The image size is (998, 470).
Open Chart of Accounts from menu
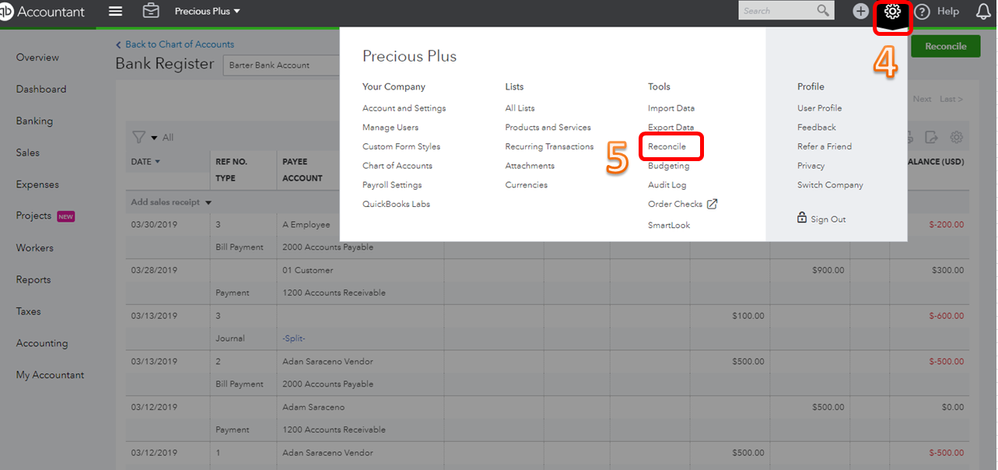pyautogui.click(x=397, y=166)
